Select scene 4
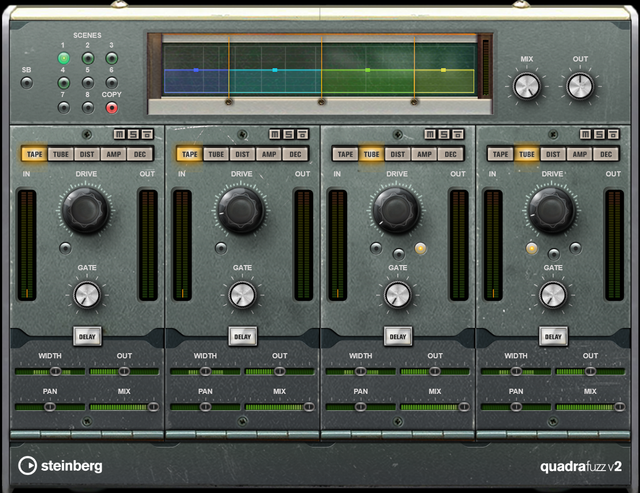 coord(63,83)
